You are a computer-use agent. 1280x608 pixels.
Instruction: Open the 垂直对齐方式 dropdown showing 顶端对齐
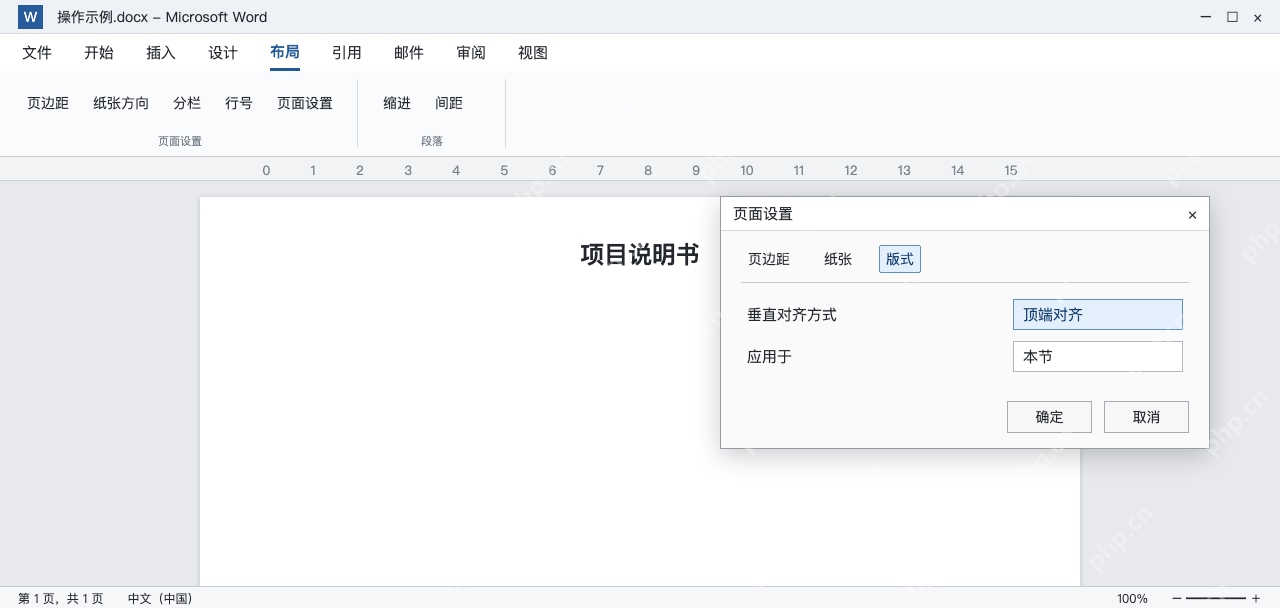pos(1098,315)
